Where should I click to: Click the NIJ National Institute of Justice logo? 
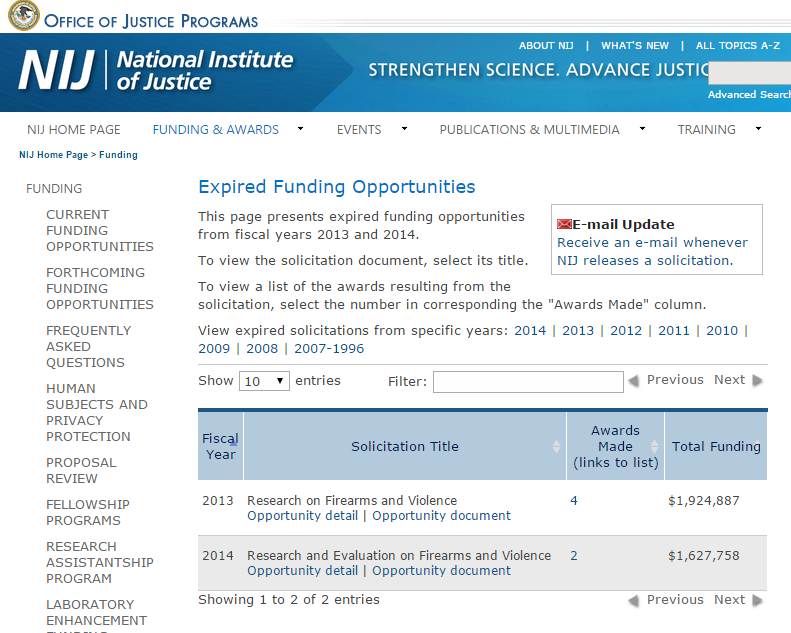pyautogui.click(x=155, y=71)
